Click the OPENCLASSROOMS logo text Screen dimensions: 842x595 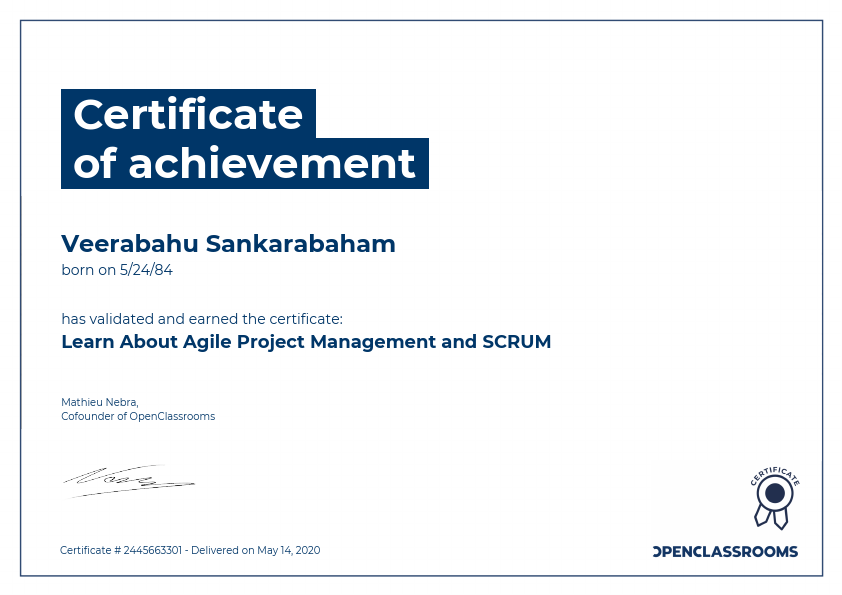(x=725, y=552)
